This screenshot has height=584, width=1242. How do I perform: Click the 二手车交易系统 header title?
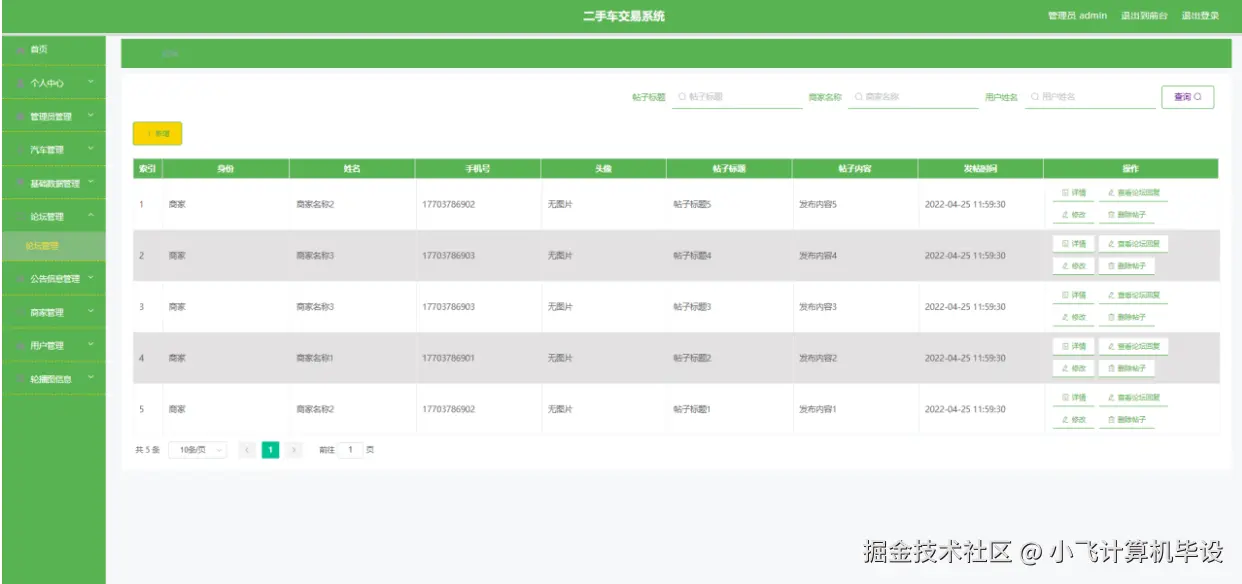pos(623,16)
